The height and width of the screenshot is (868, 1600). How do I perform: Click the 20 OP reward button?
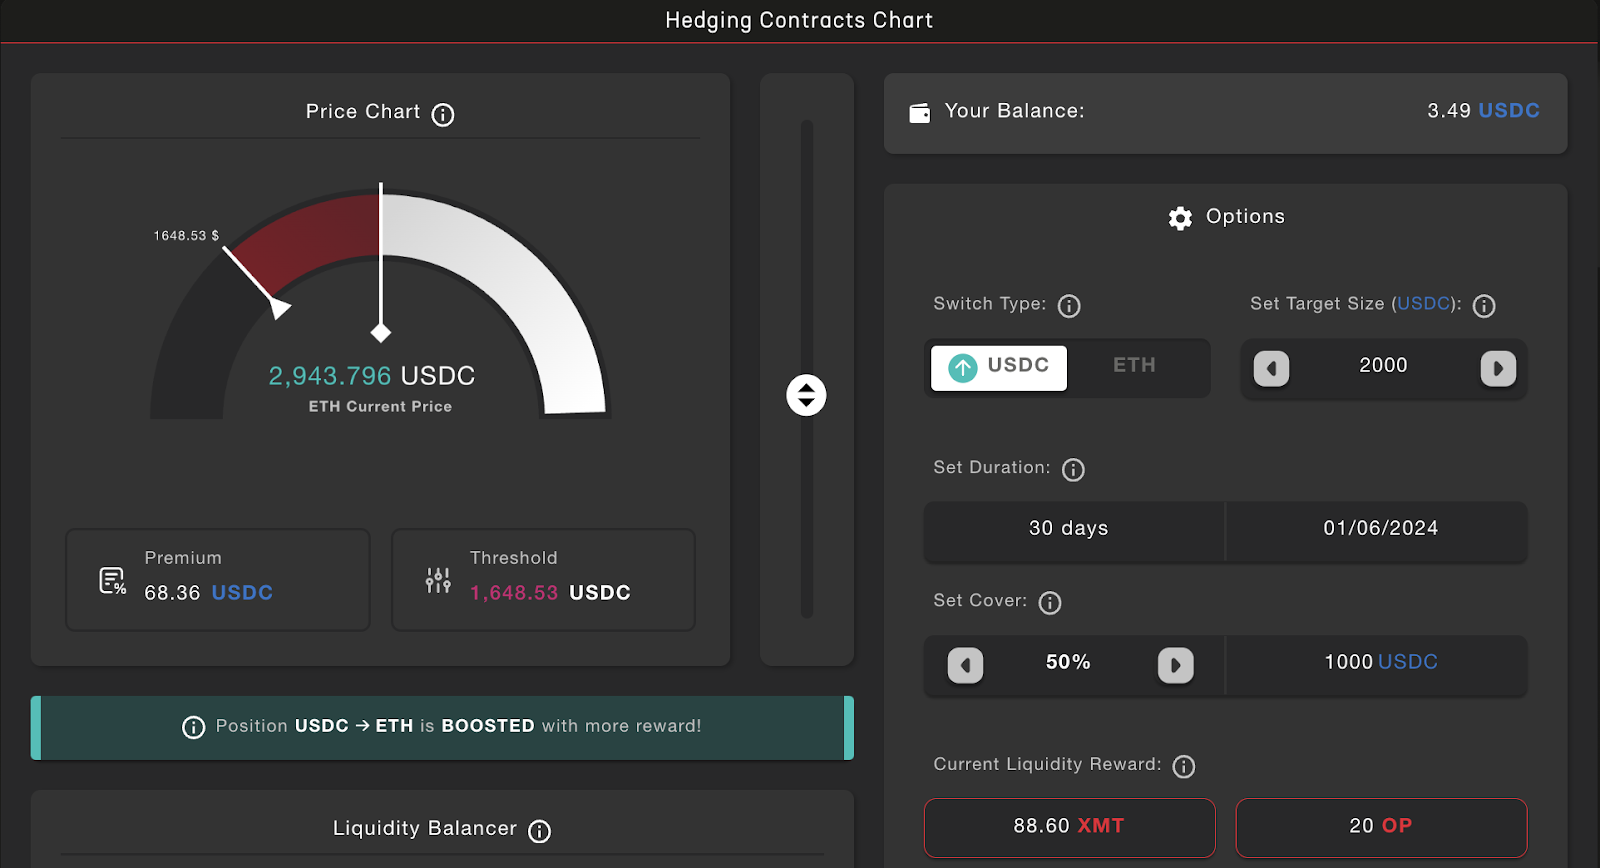point(1381,828)
